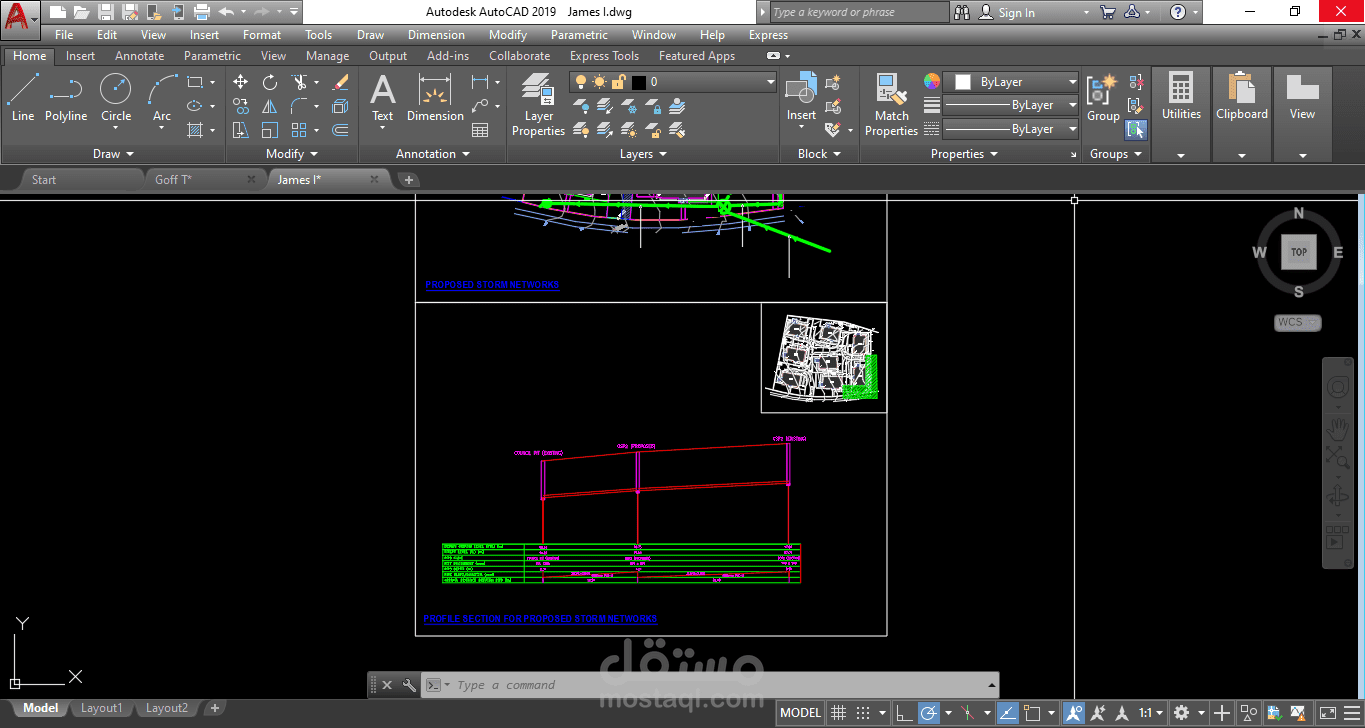Select the Mirror tool
This screenshot has width=1365, height=728.
pyautogui.click(x=270, y=106)
